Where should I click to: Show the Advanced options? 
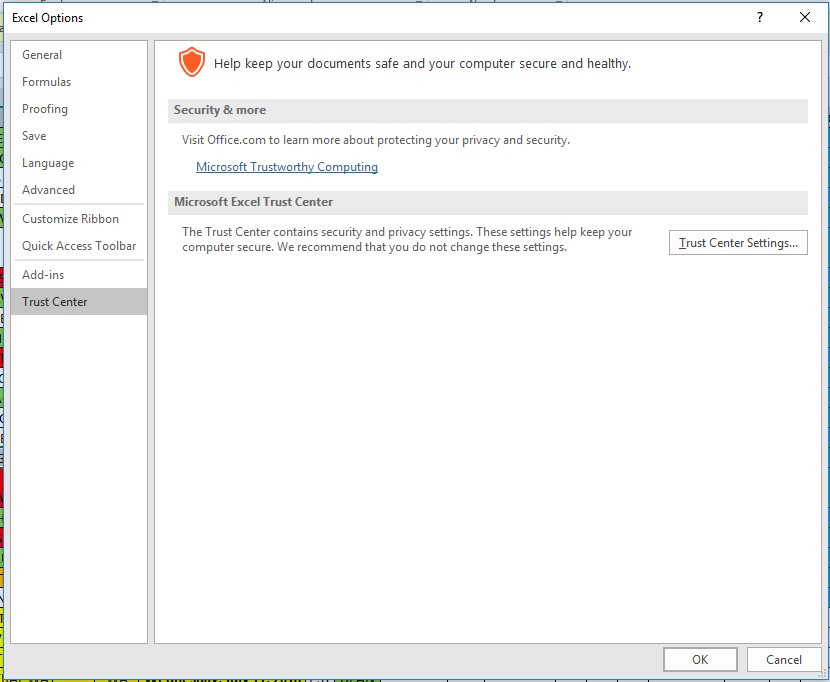click(48, 190)
